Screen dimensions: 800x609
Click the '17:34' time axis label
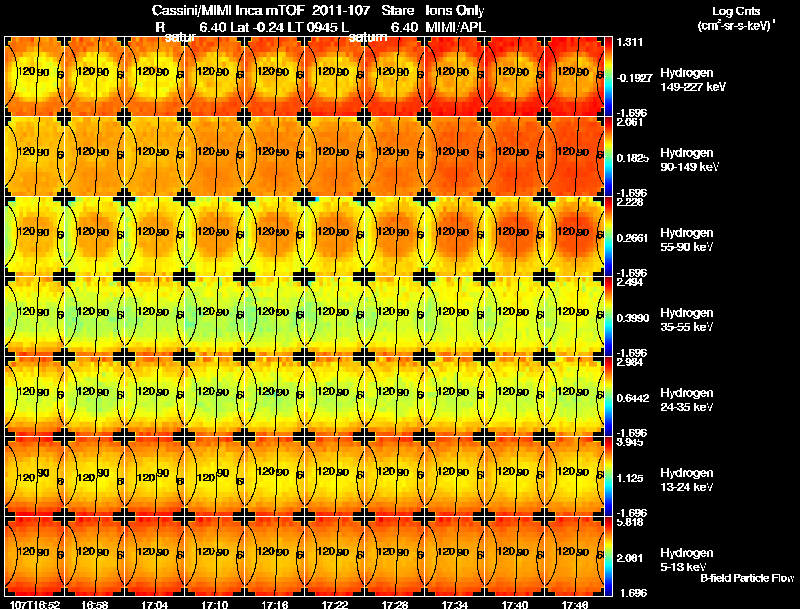coord(455,604)
